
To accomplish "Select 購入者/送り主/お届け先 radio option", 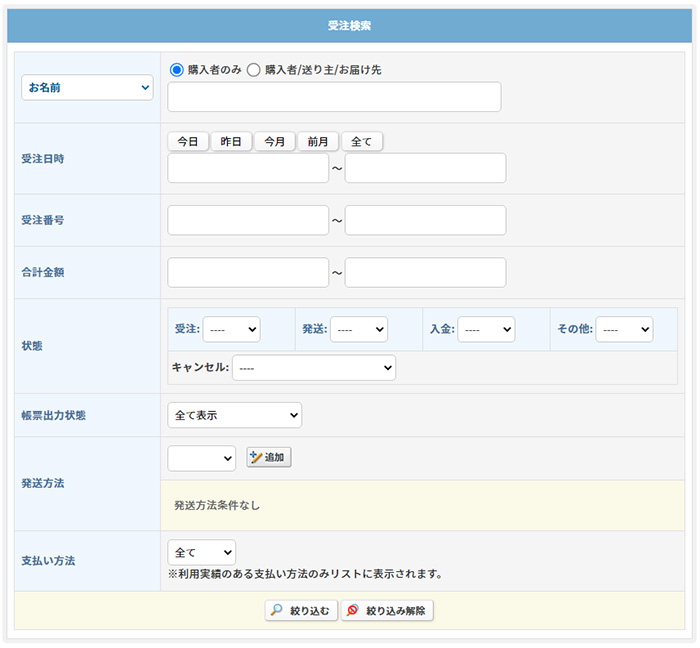I will [x=253, y=70].
